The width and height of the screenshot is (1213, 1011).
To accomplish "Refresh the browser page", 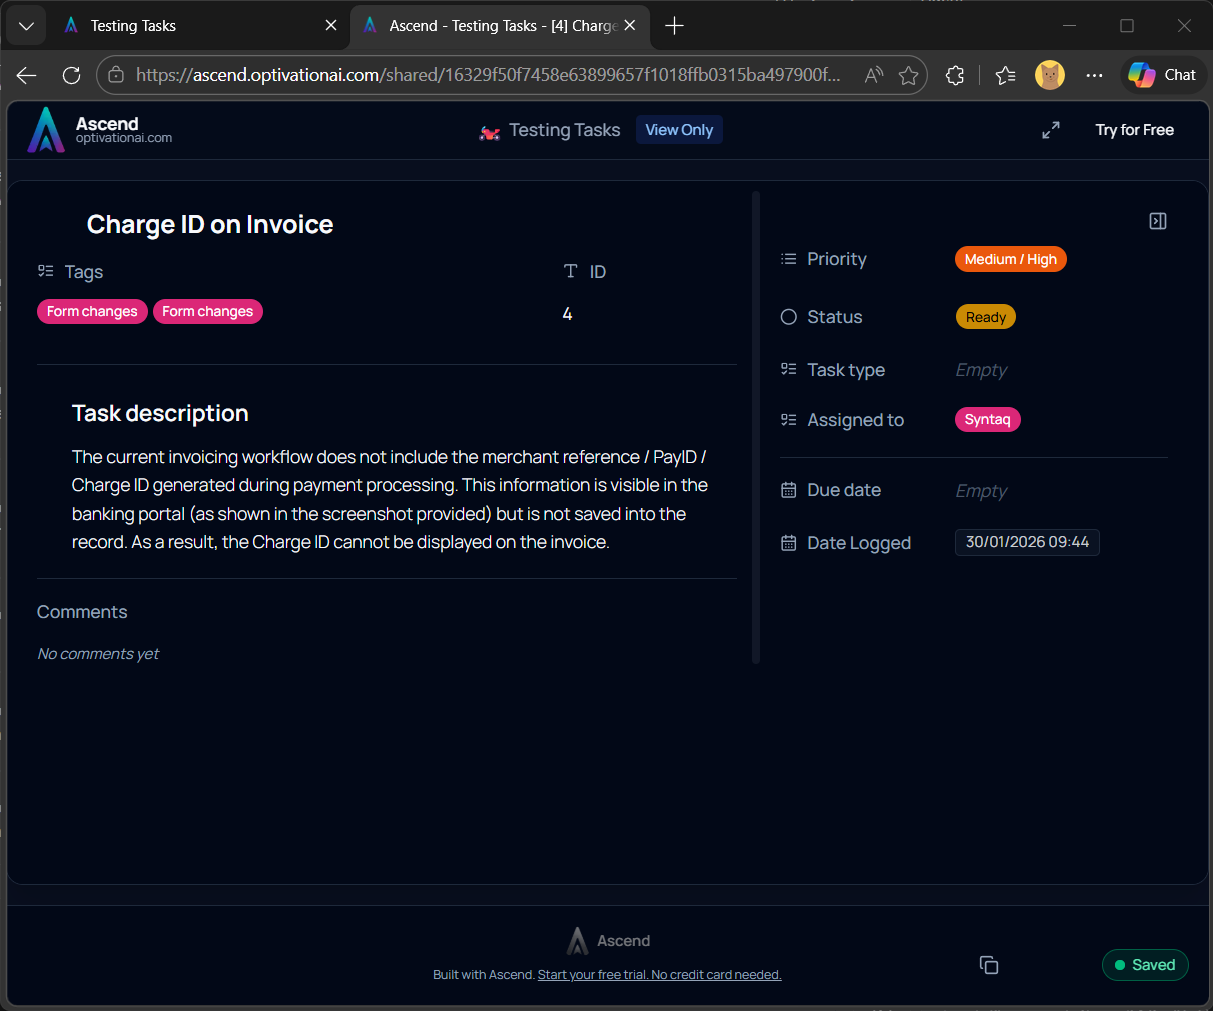I will 71,75.
